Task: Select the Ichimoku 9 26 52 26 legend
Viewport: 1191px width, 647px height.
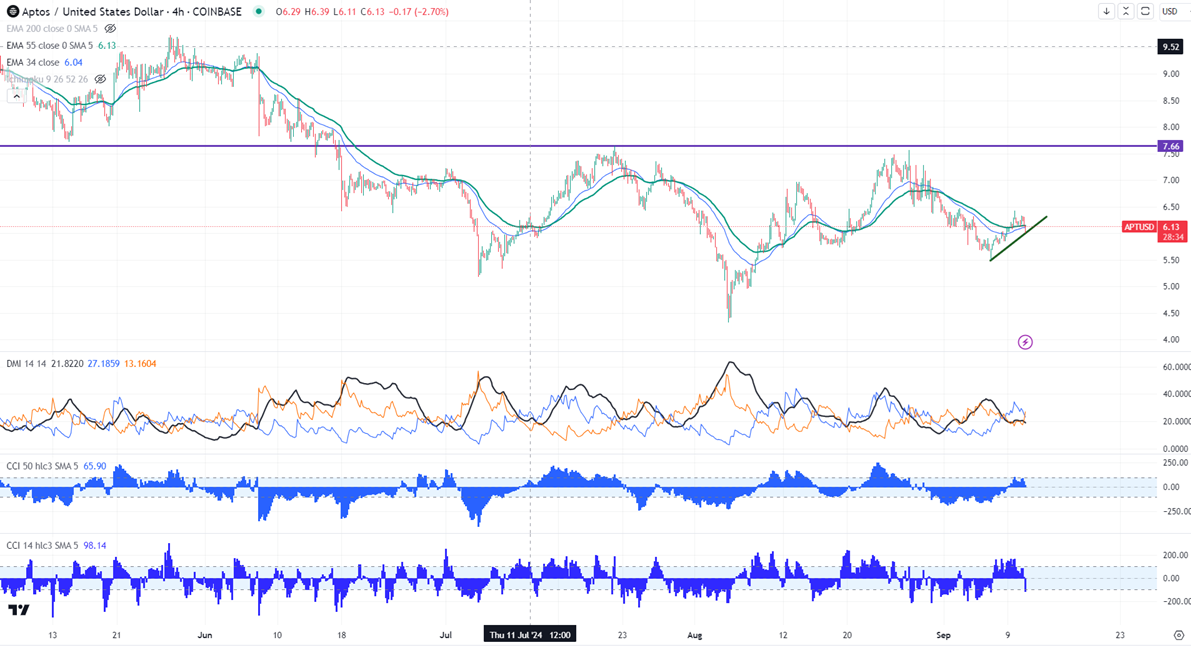Action: [x=47, y=79]
